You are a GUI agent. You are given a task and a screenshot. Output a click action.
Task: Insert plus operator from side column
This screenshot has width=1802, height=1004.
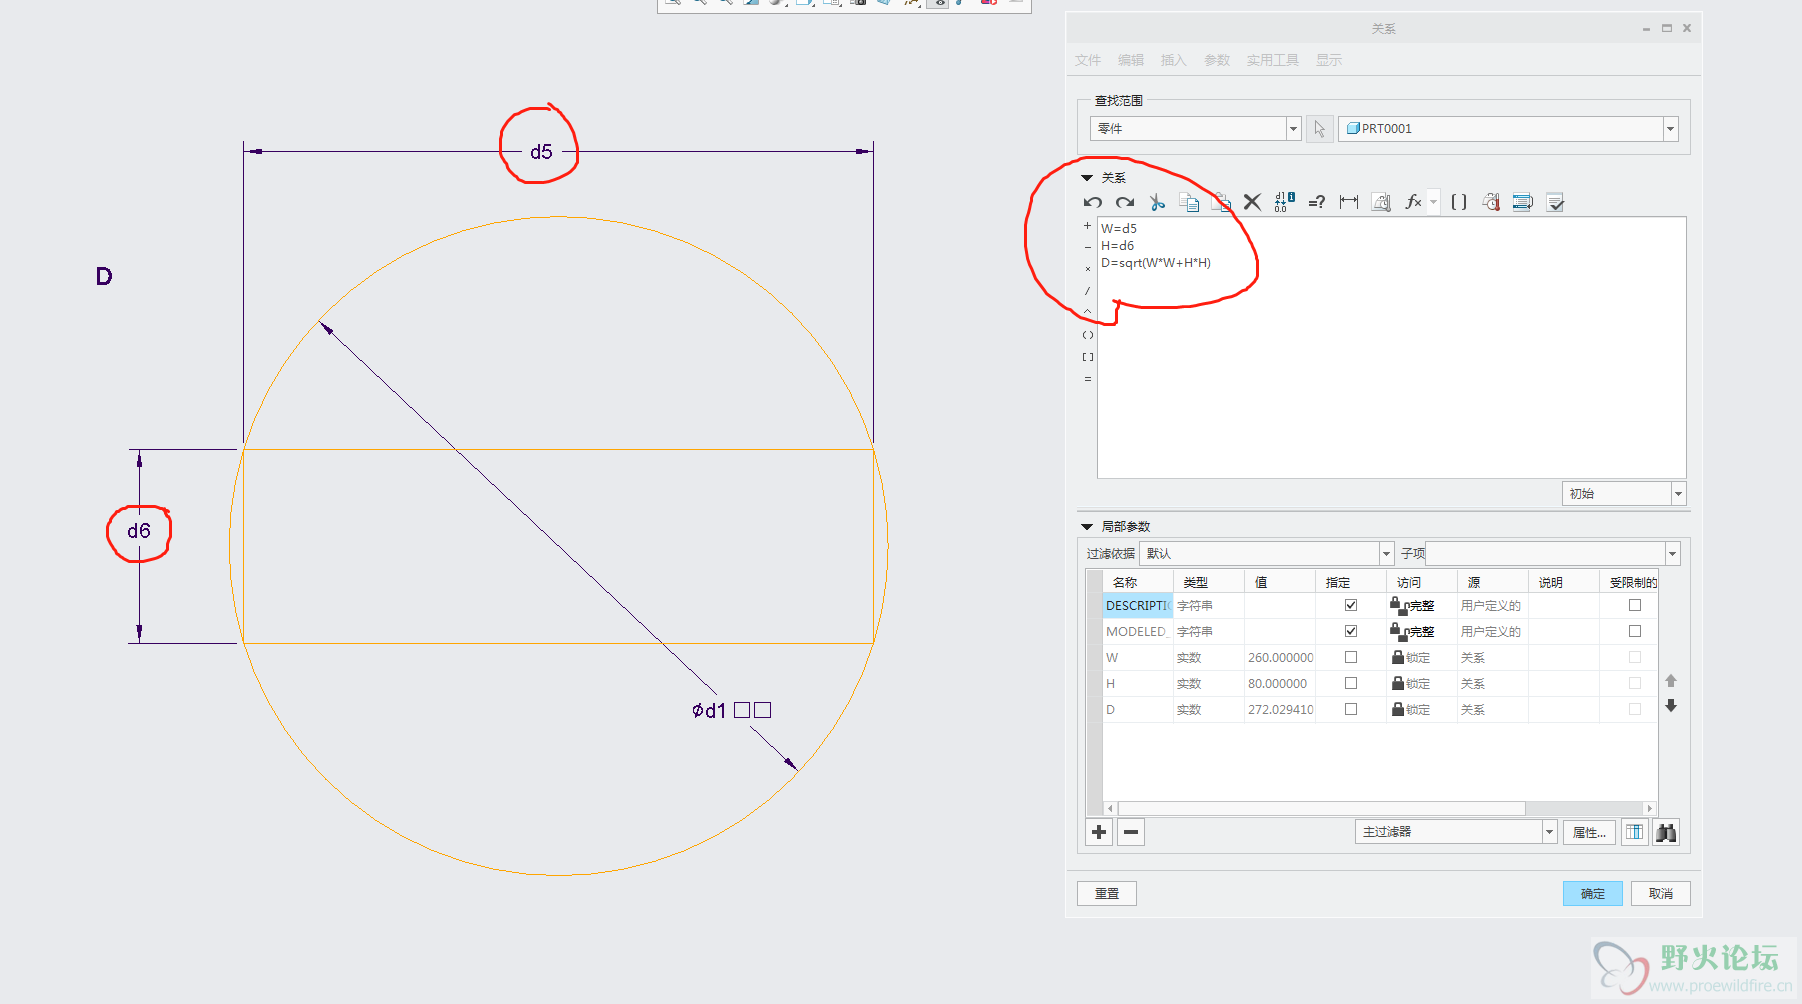1088,226
